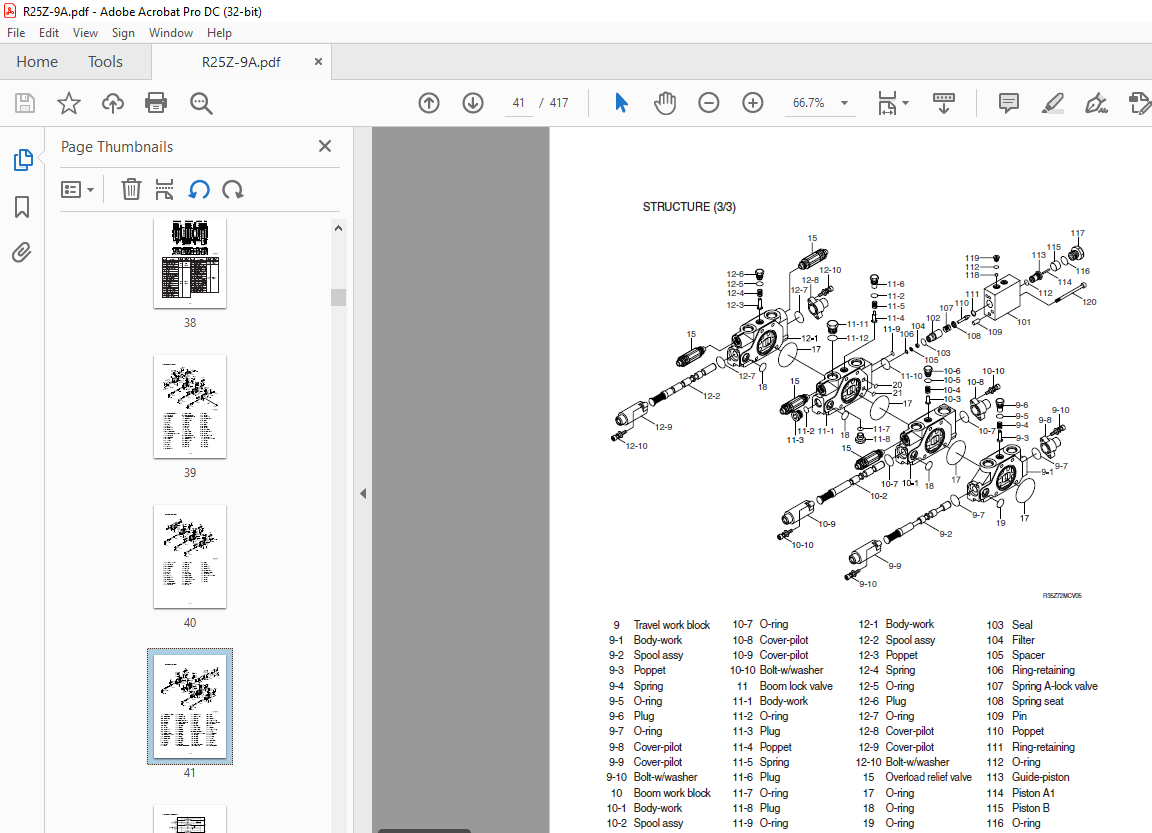Click 'Boom lock valve' in parts list

tap(796, 686)
